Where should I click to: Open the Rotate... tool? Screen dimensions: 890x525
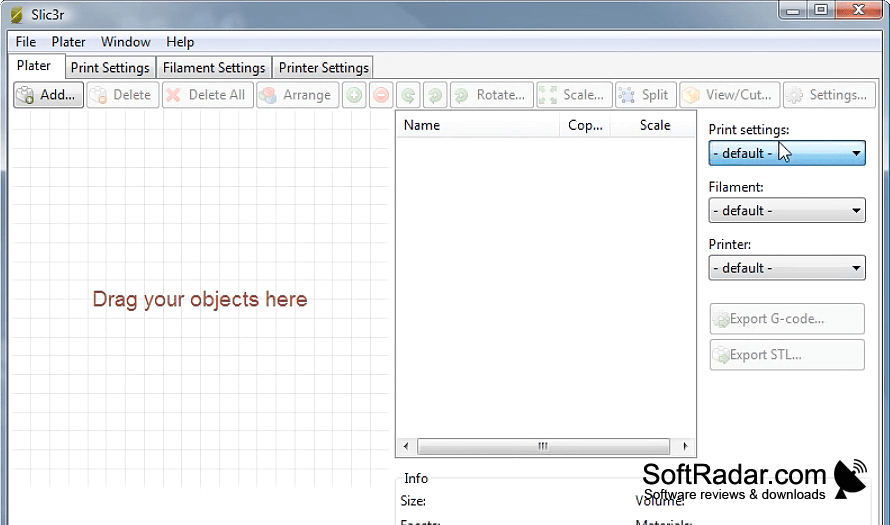coord(492,95)
